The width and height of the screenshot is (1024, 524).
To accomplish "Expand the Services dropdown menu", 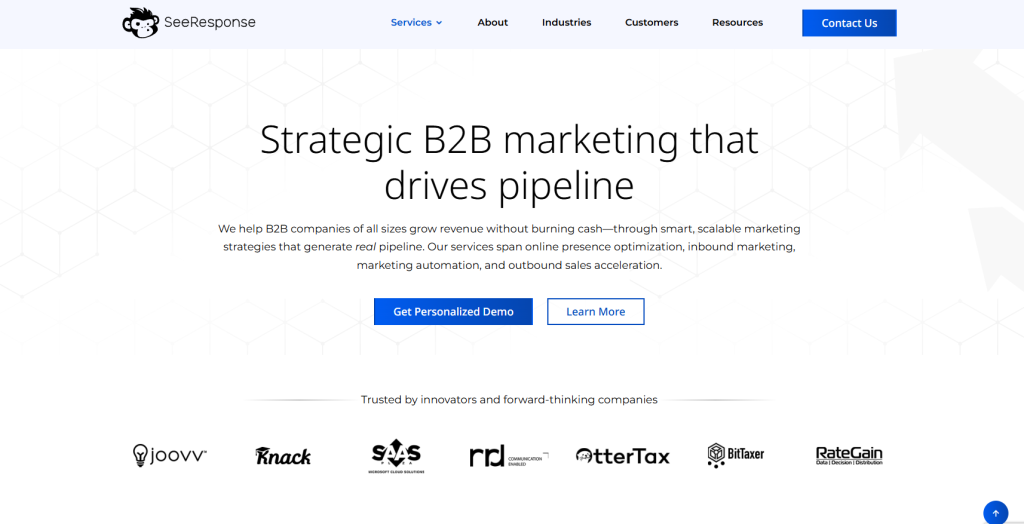I will pos(411,22).
